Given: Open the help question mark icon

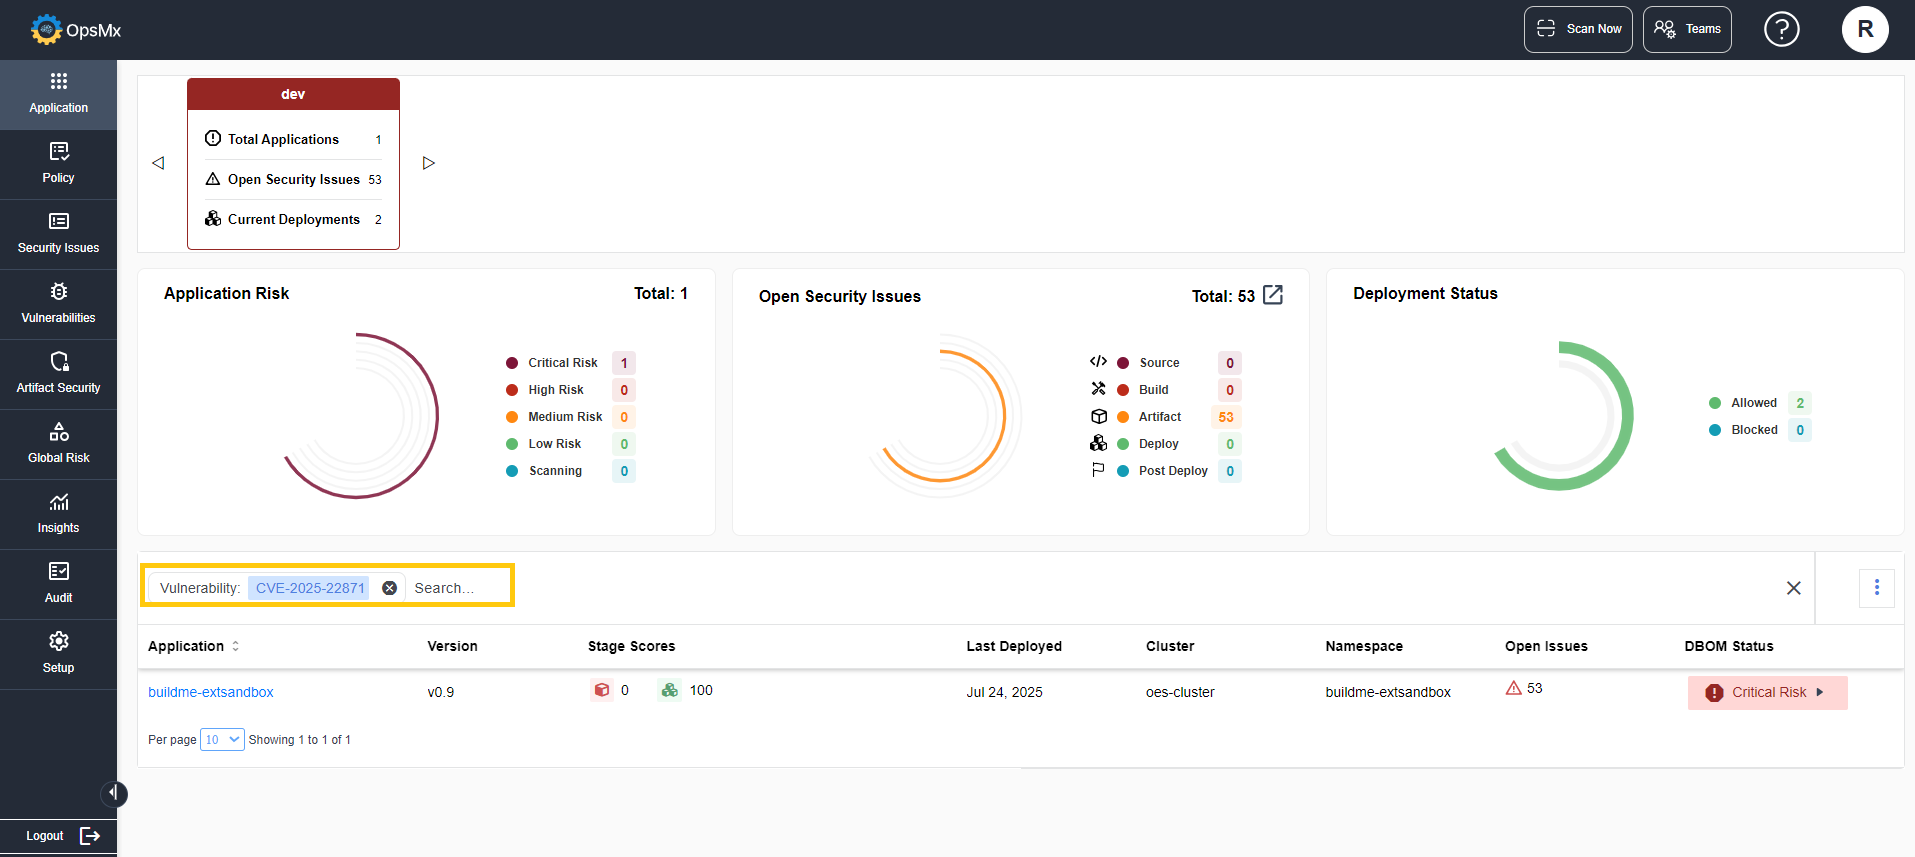Looking at the screenshot, I should [1781, 29].
